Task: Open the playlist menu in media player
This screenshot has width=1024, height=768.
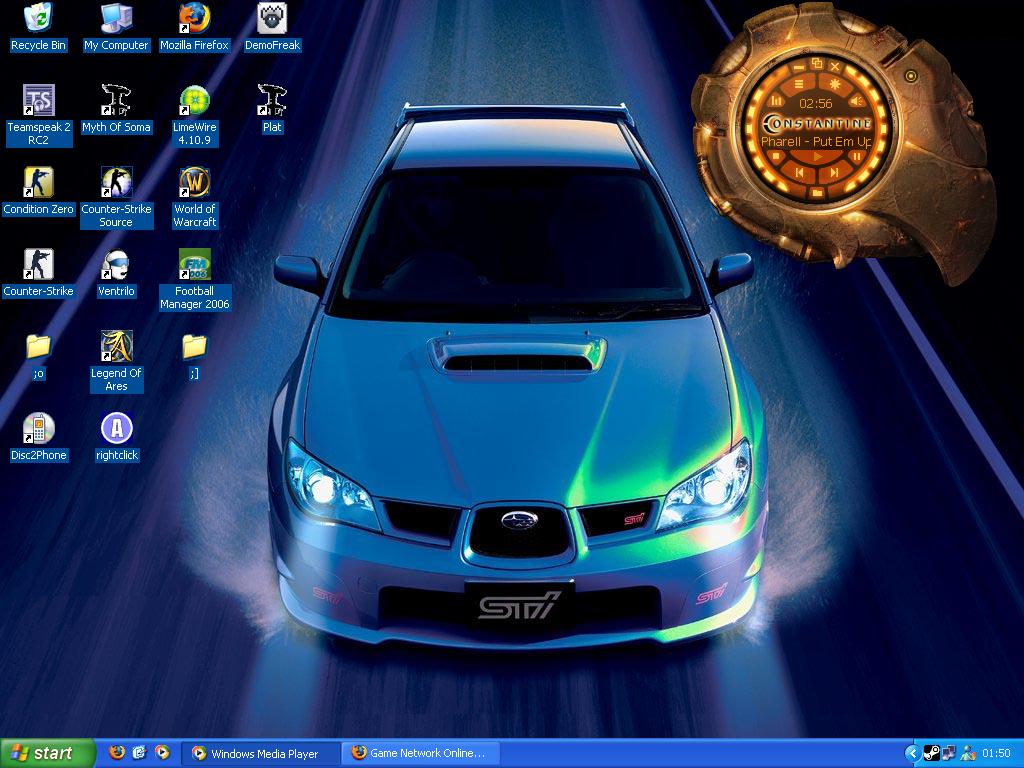Action: point(798,82)
